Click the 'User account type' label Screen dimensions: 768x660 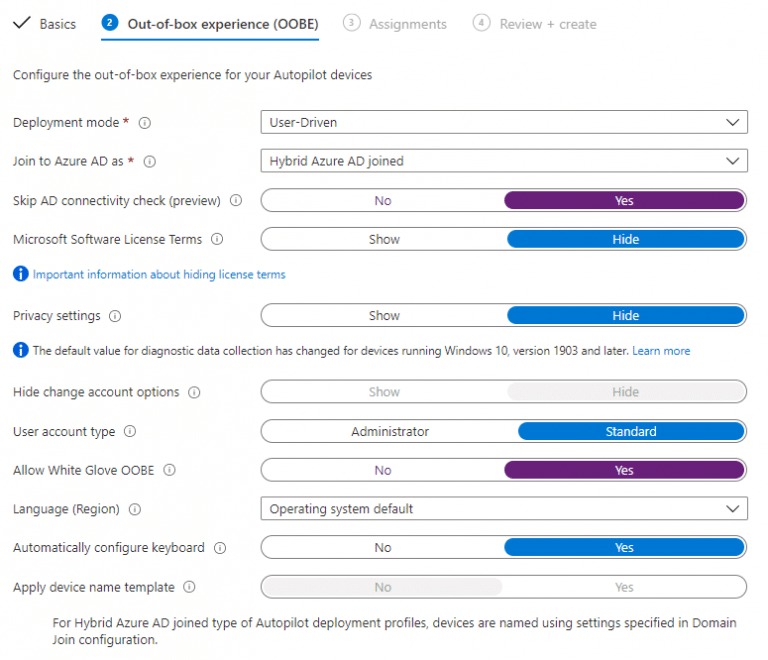tap(64, 431)
